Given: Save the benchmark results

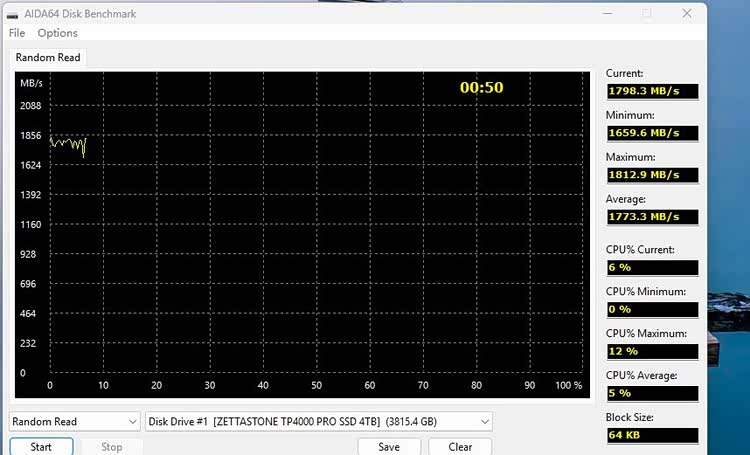Looking at the screenshot, I should (389, 447).
